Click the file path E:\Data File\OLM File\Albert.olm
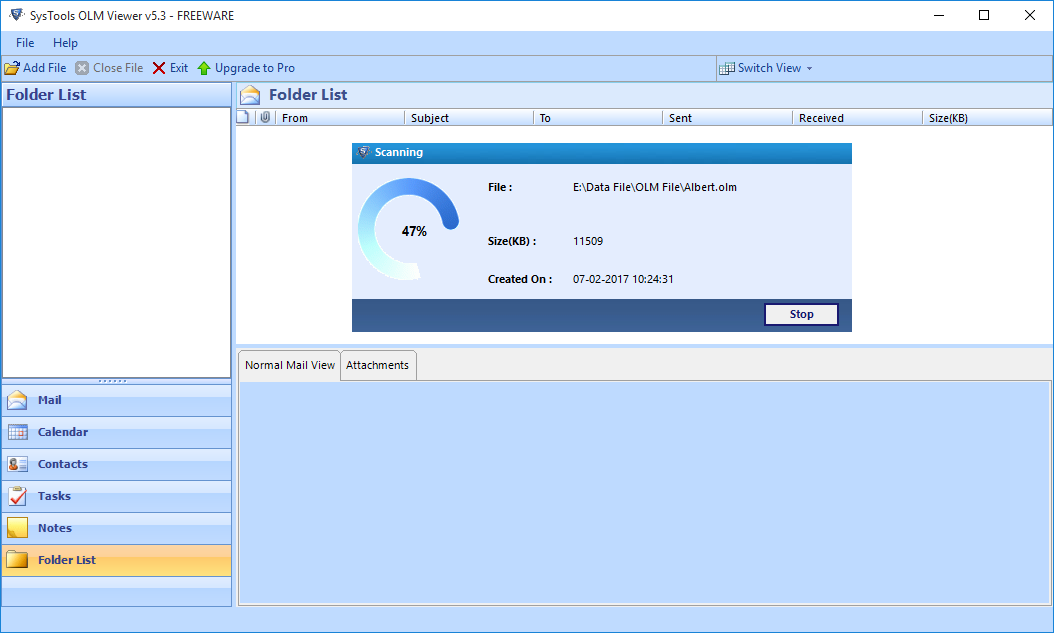The width and height of the screenshot is (1054, 633). tap(655, 187)
